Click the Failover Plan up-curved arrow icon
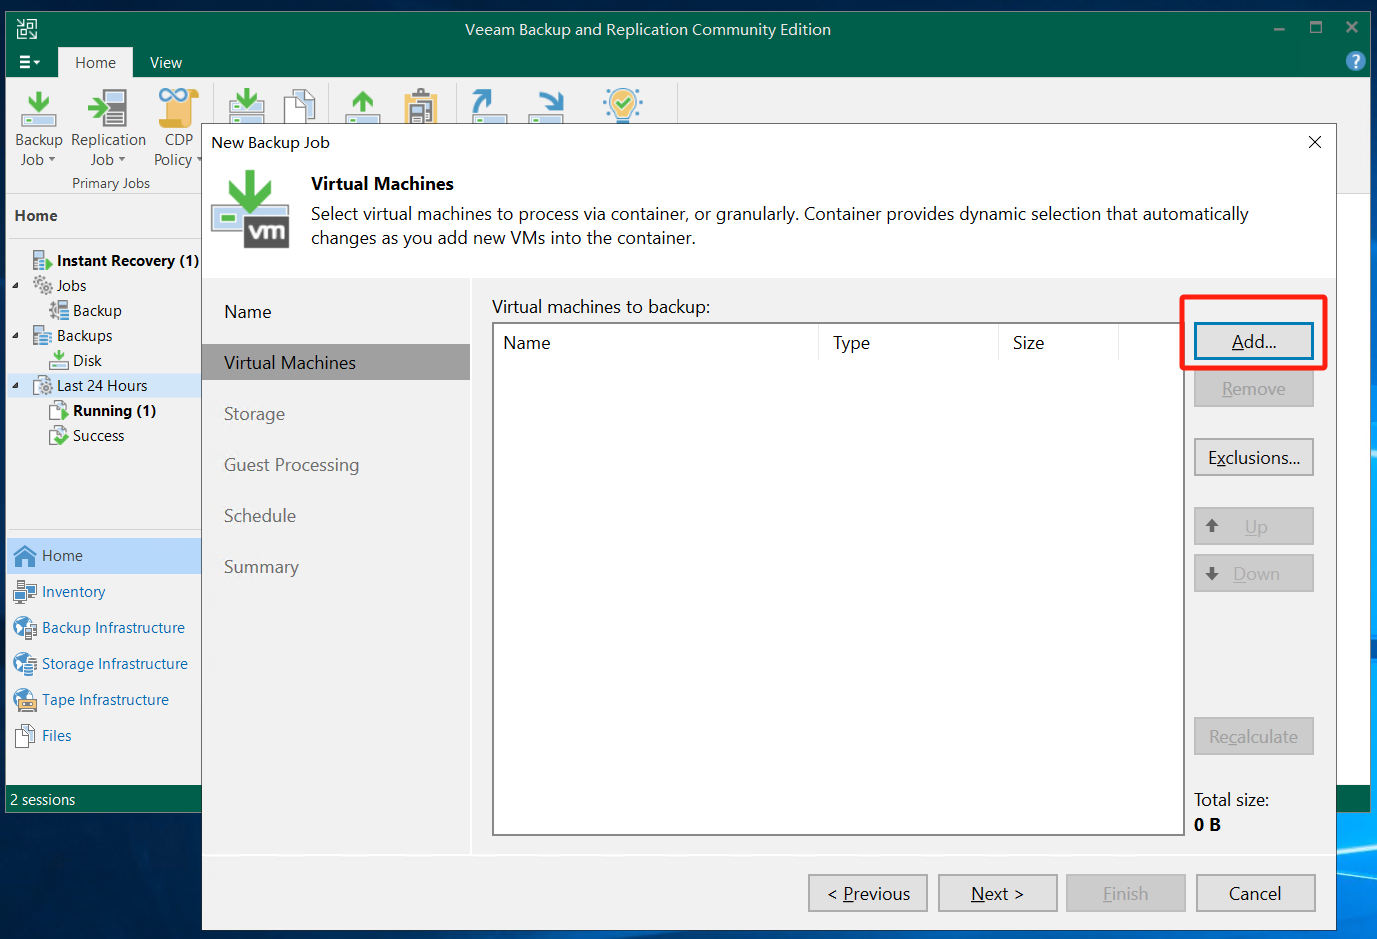 pyautogui.click(x=488, y=105)
